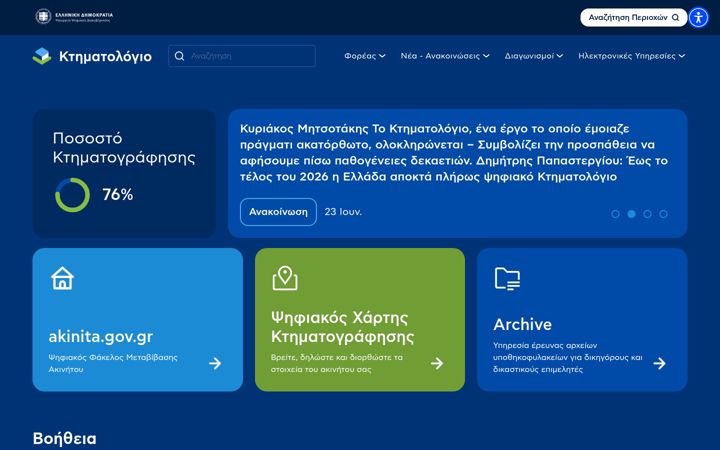Expand the Ηλεκτρονικές Υπηρεσίες menu
The image size is (720, 450).
point(631,56)
